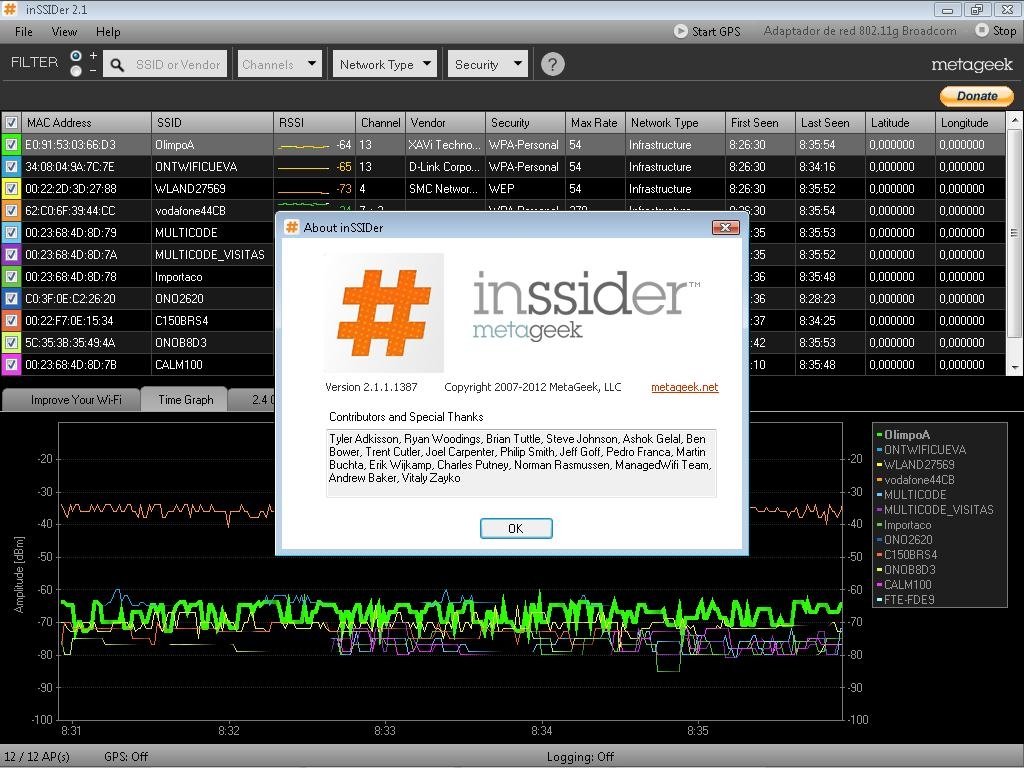
Task: Sort by the Vendor column header
Action: 445,123
